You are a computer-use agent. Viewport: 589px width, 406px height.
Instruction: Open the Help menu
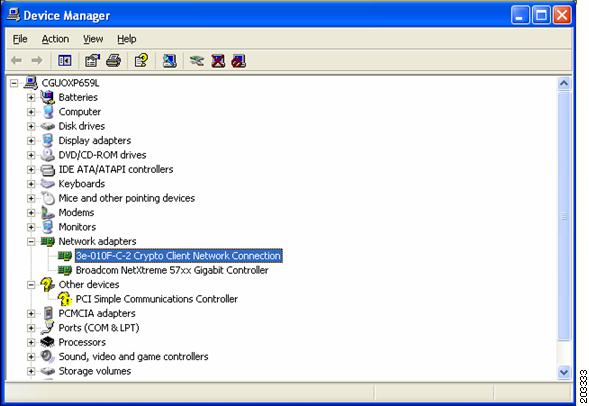point(127,39)
